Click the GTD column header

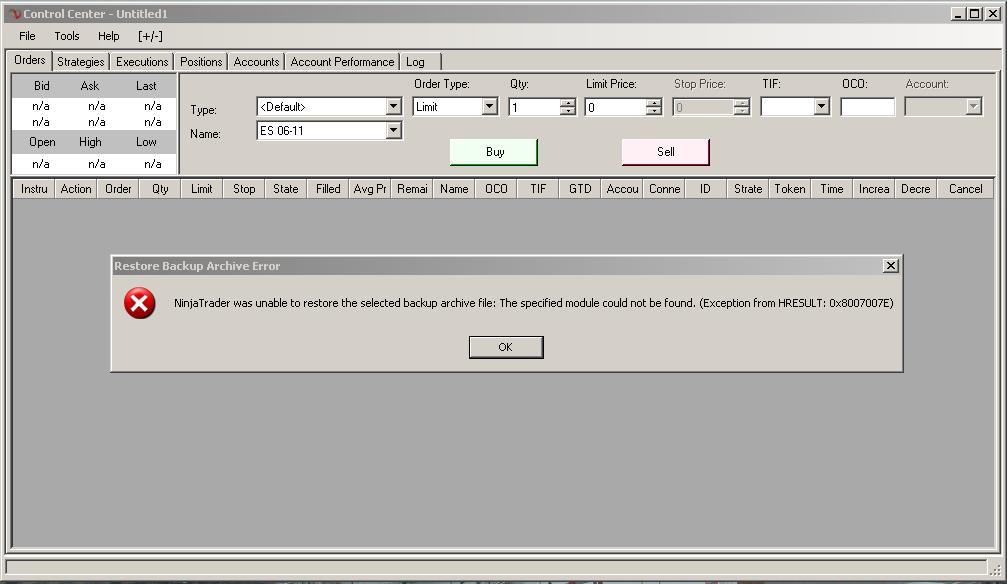[580, 189]
